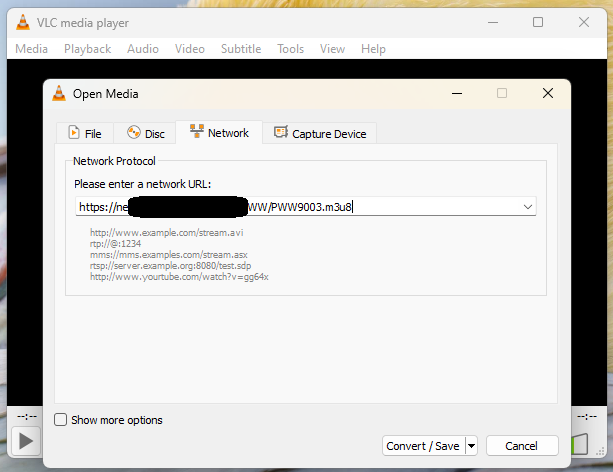The width and height of the screenshot is (613, 472).
Task: Click the http://www.example.com/stream.avi example text
Action: [167, 233]
